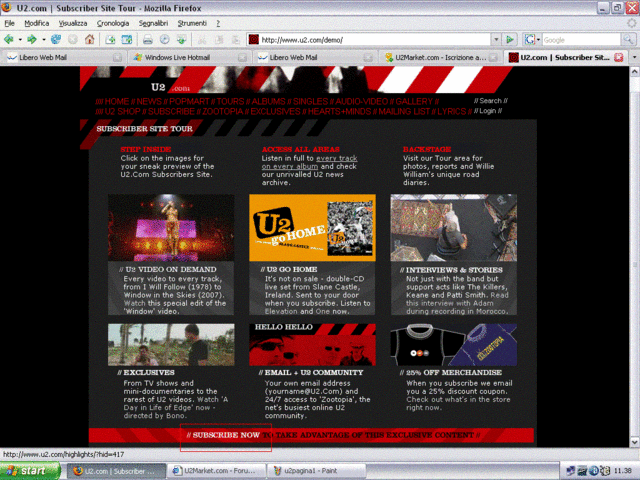Switch to U2Market.com Forum taskbar window

(x=217, y=471)
